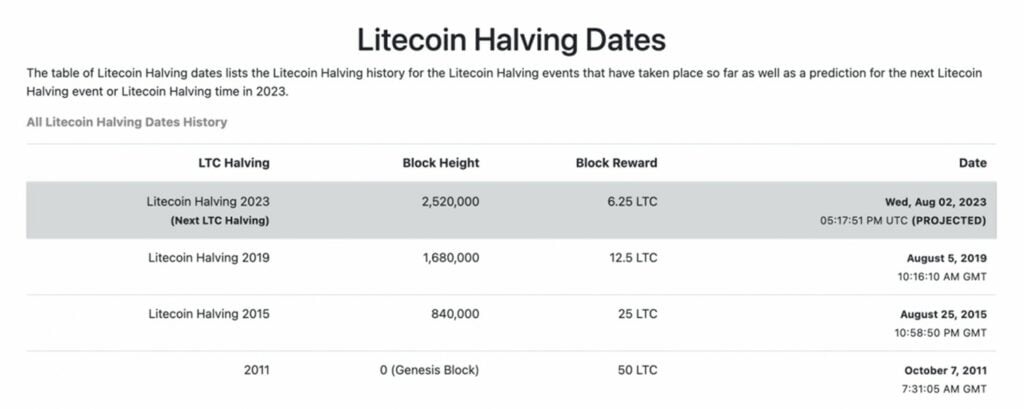Click the 1,680,000 block height cell
This screenshot has width=1024, height=409.
(451, 258)
